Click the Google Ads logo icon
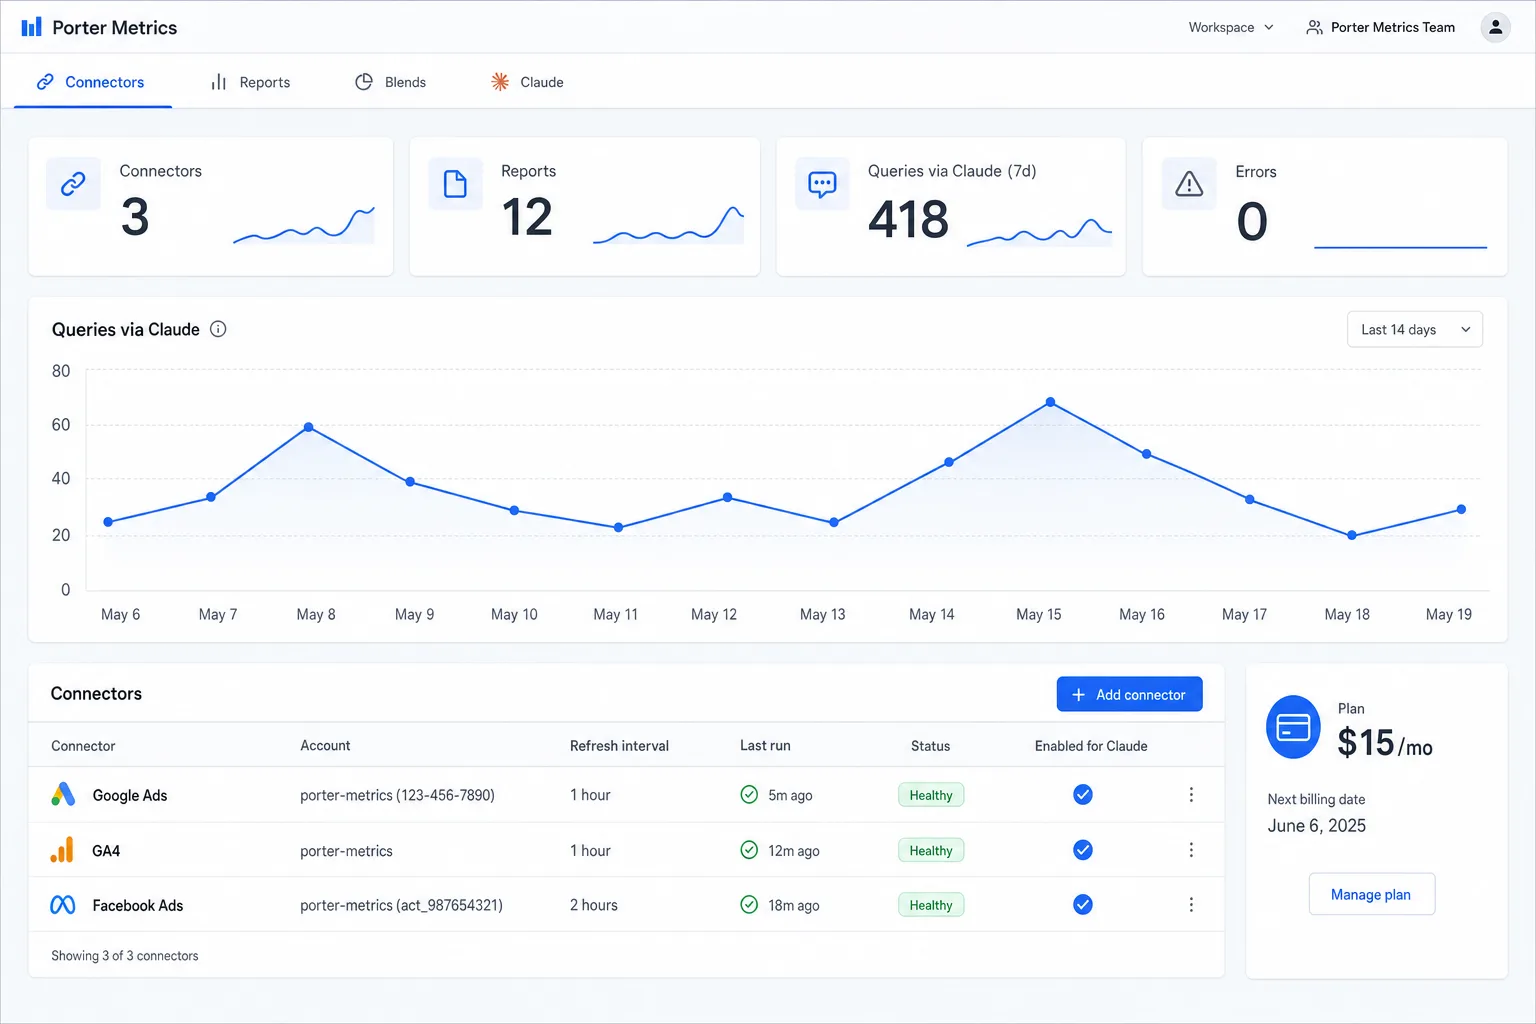 tap(63, 795)
